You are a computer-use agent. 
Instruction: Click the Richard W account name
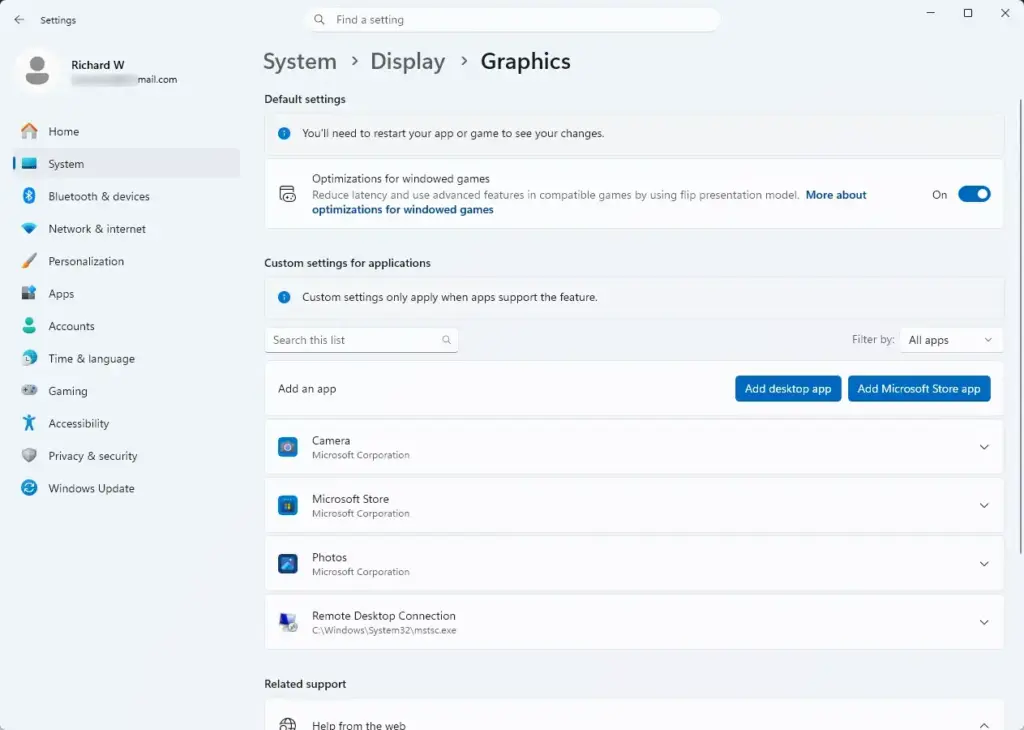[98, 65]
